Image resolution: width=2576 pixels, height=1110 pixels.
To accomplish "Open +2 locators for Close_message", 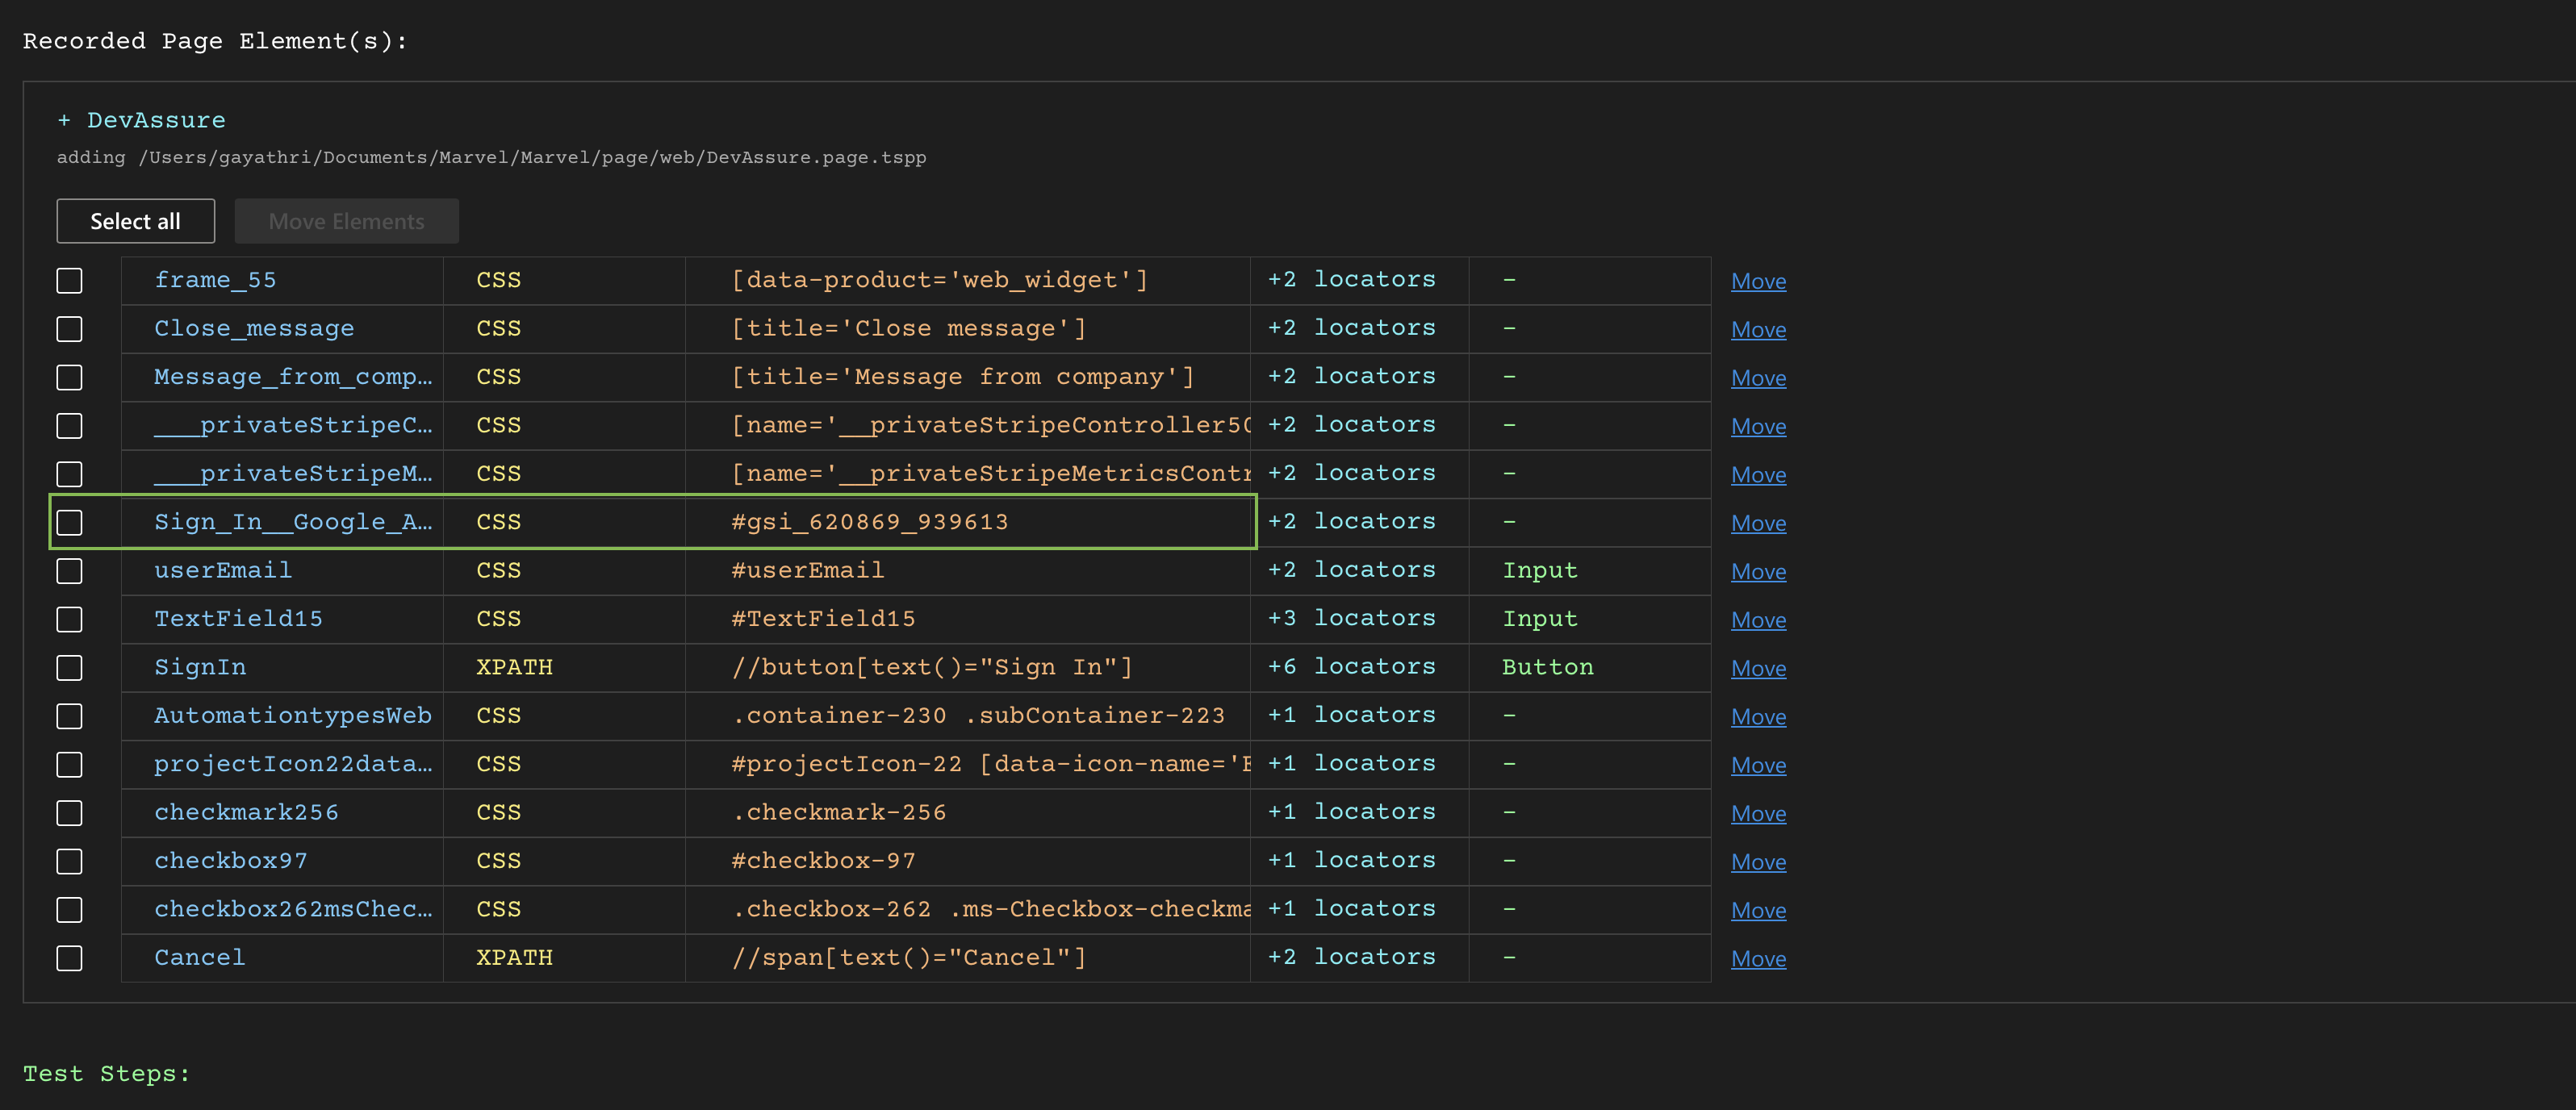I will click(1351, 328).
